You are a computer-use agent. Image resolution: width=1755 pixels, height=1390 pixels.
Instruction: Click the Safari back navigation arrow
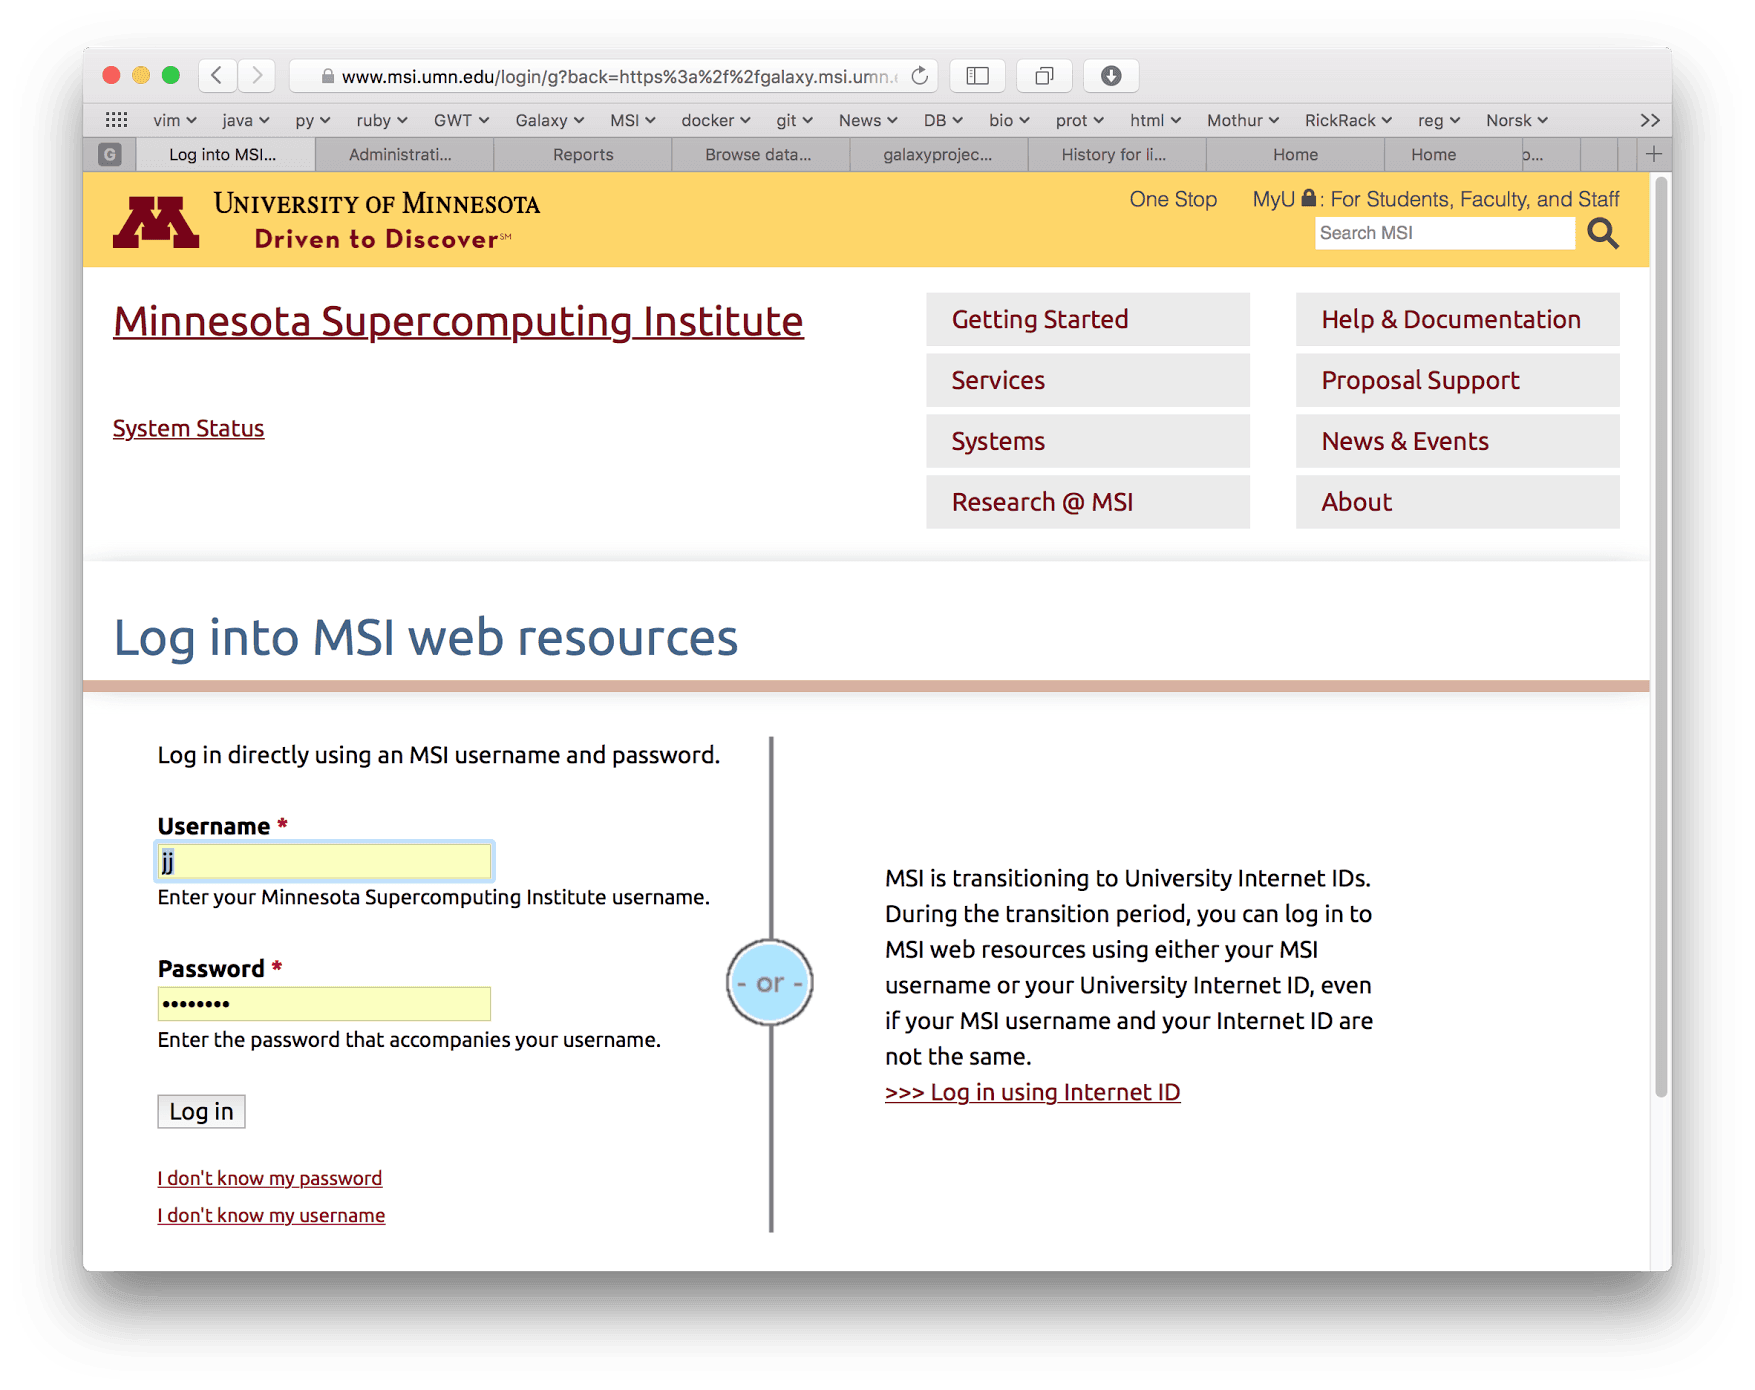[217, 76]
